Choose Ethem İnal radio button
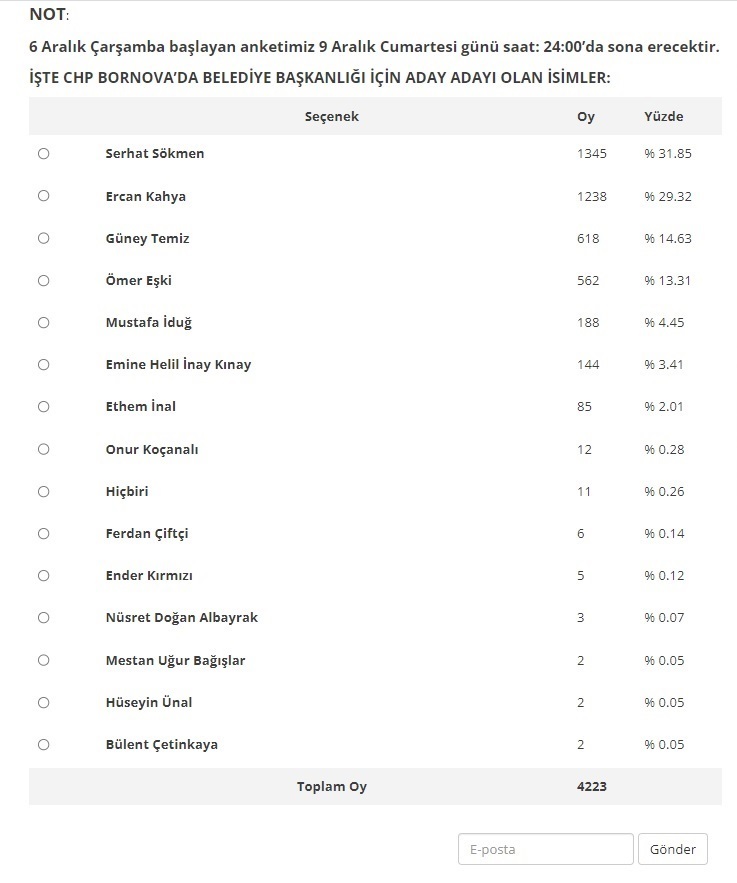Image resolution: width=737 pixels, height=883 pixels. coord(43,407)
